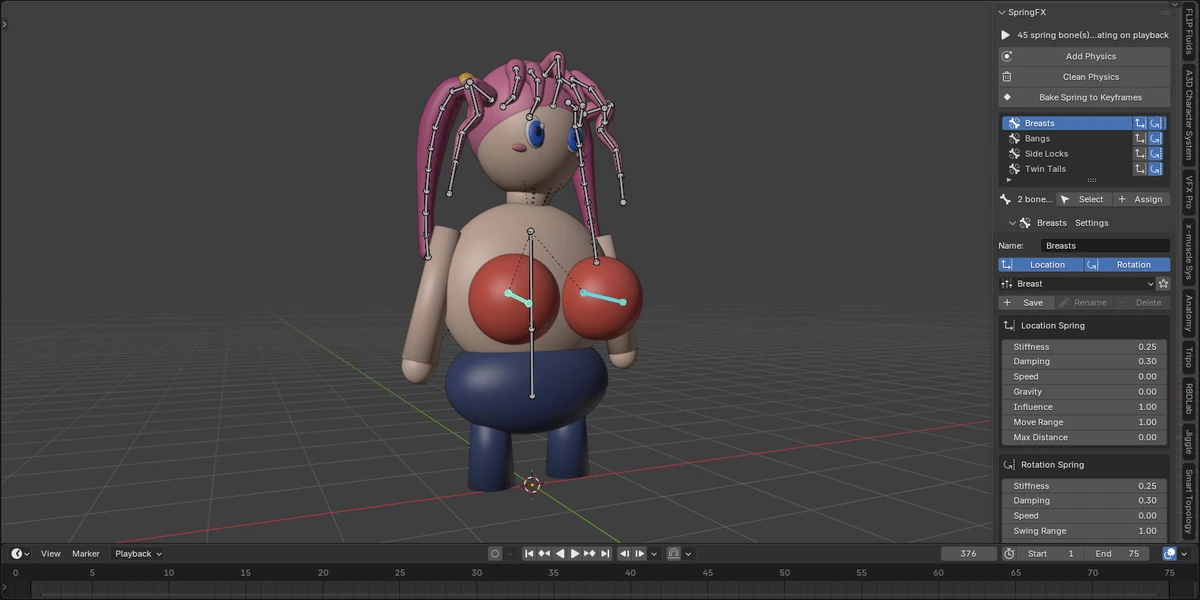Click the stopwatch preview range icon before Start

pos(1009,553)
